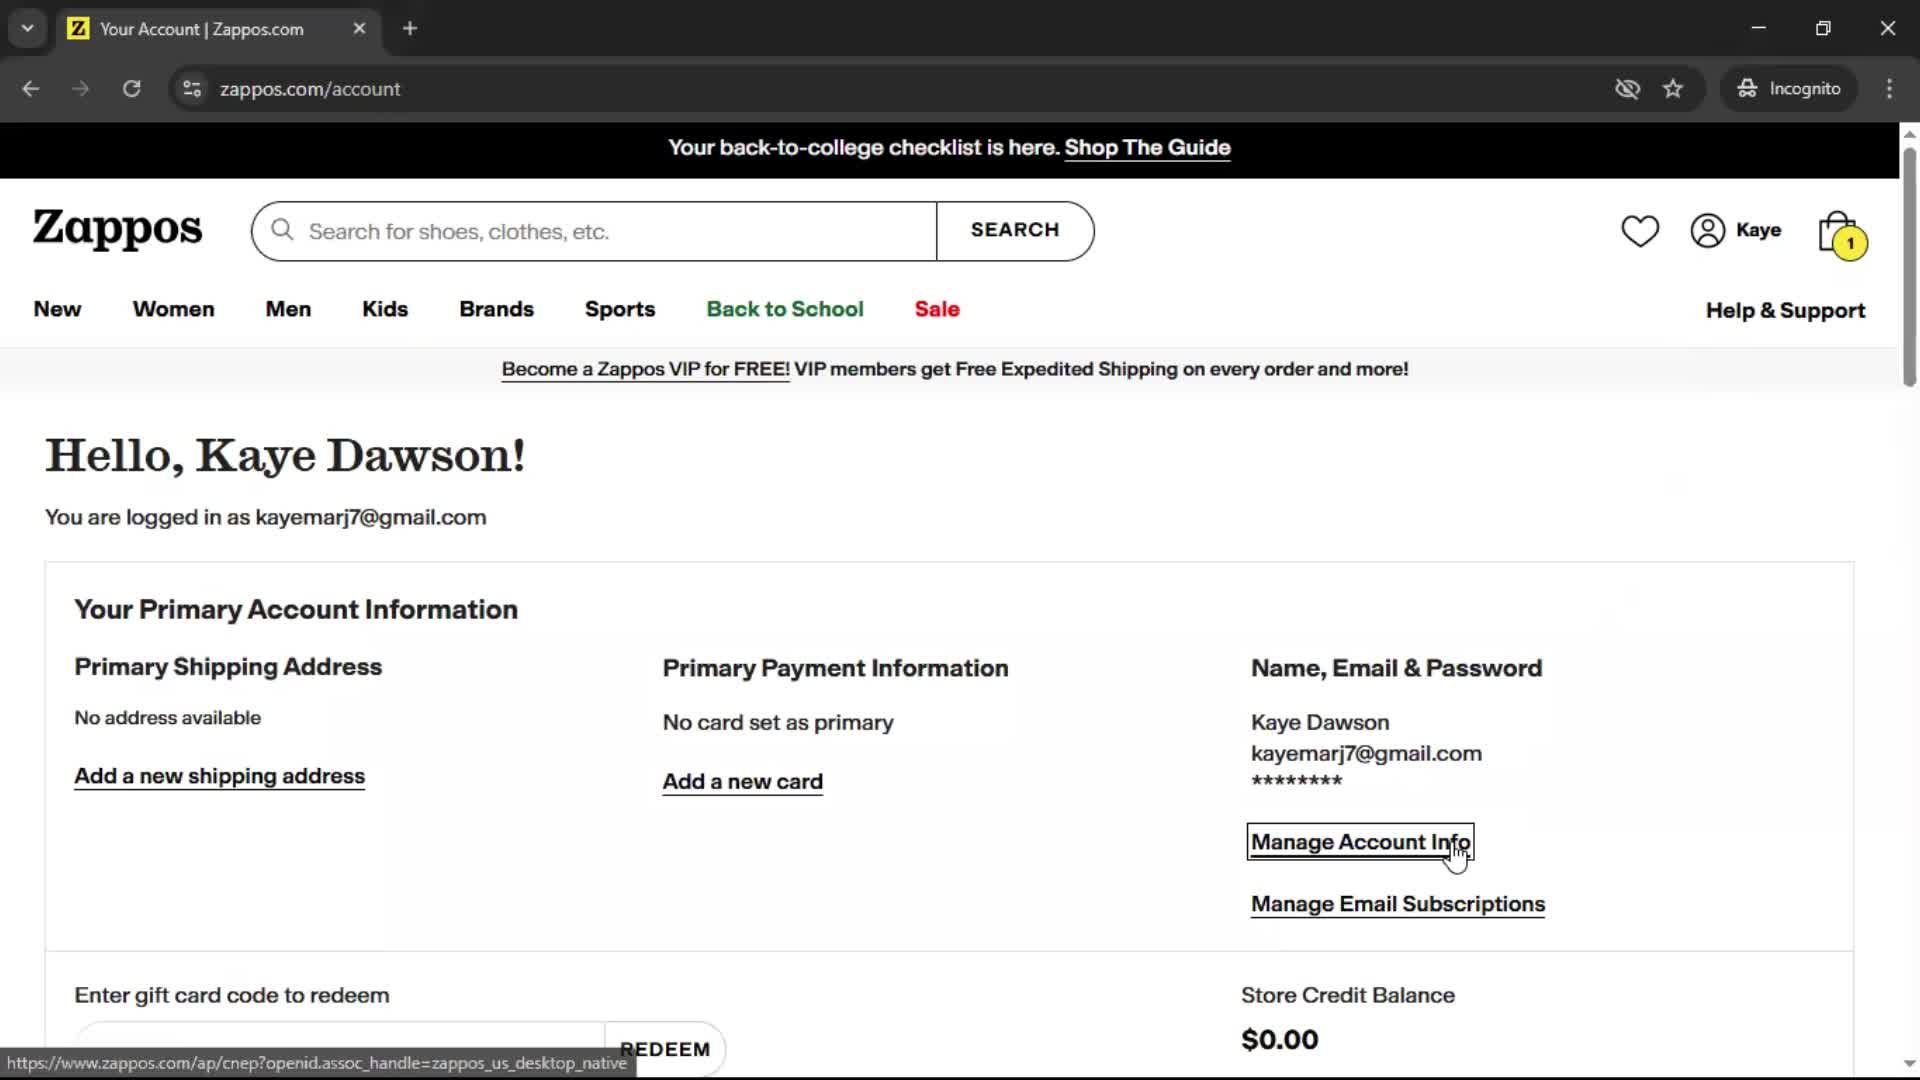This screenshot has width=1920, height=1080.
Task: Open the site information icon in address bar
Action: pos(191,89)
